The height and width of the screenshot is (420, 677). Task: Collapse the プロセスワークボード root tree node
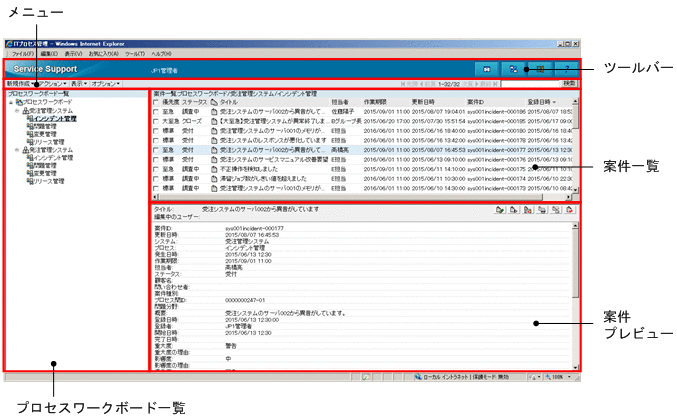point(11,102)
